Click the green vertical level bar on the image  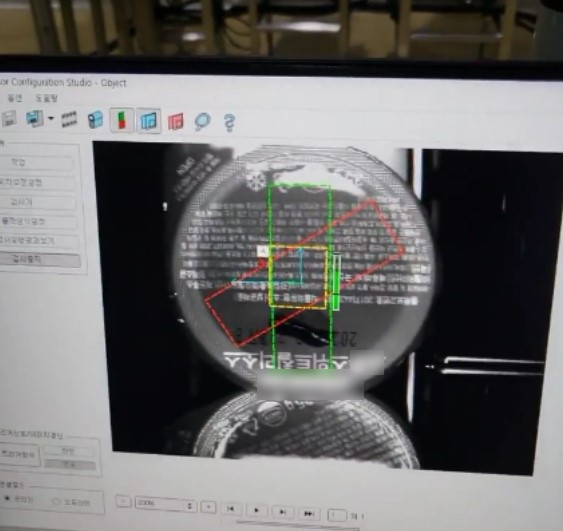(x=336, y=282)
